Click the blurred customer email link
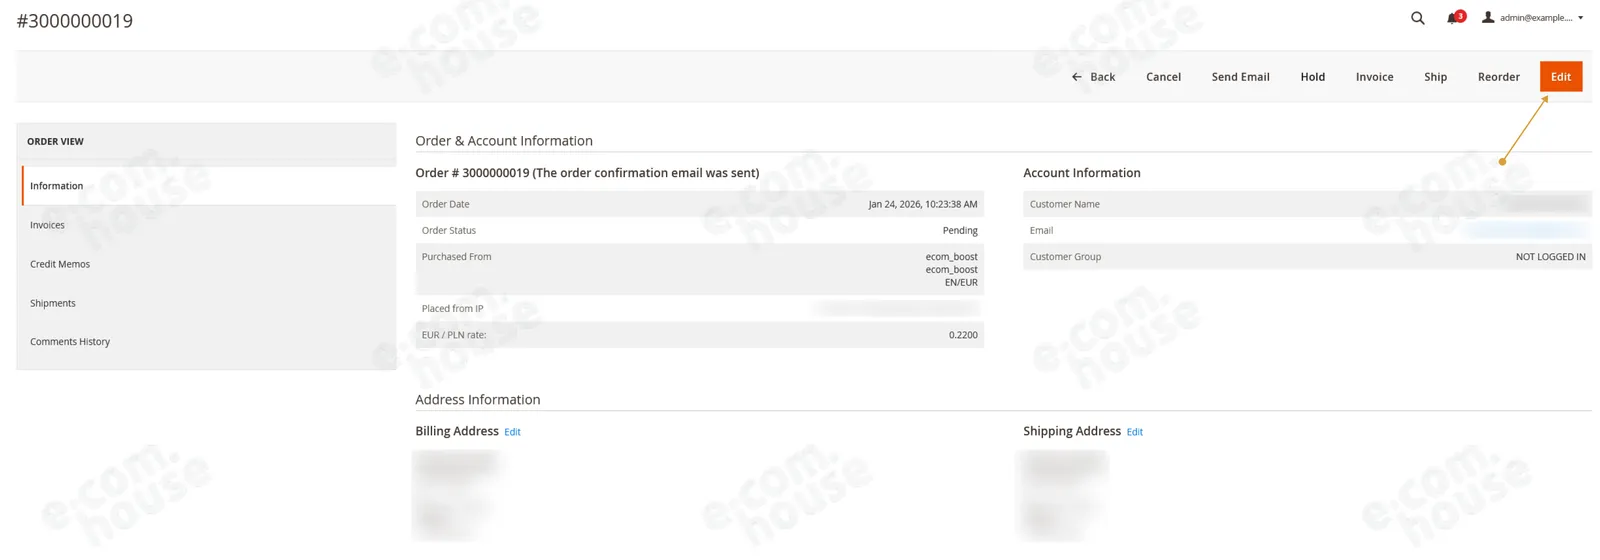Viewport: 1600px width, 560px height. pos(1526,230)
